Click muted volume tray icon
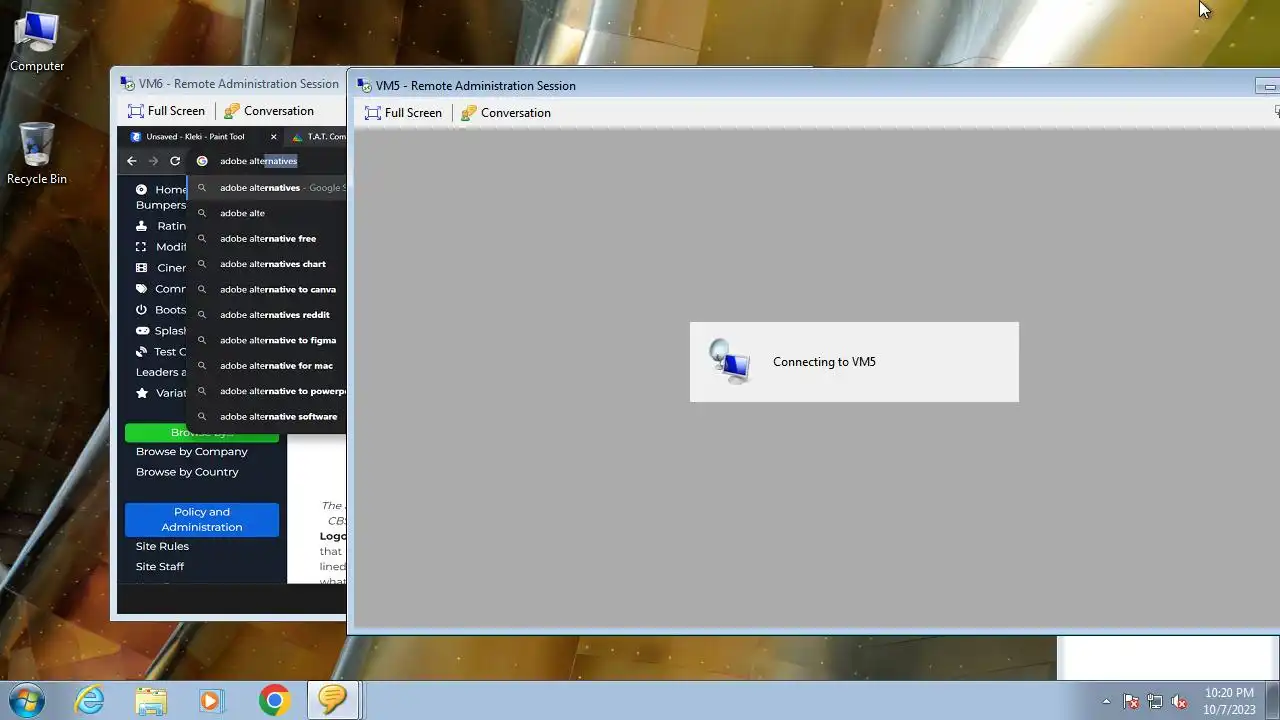1280x720 pixels. (x=1180, y=702)
